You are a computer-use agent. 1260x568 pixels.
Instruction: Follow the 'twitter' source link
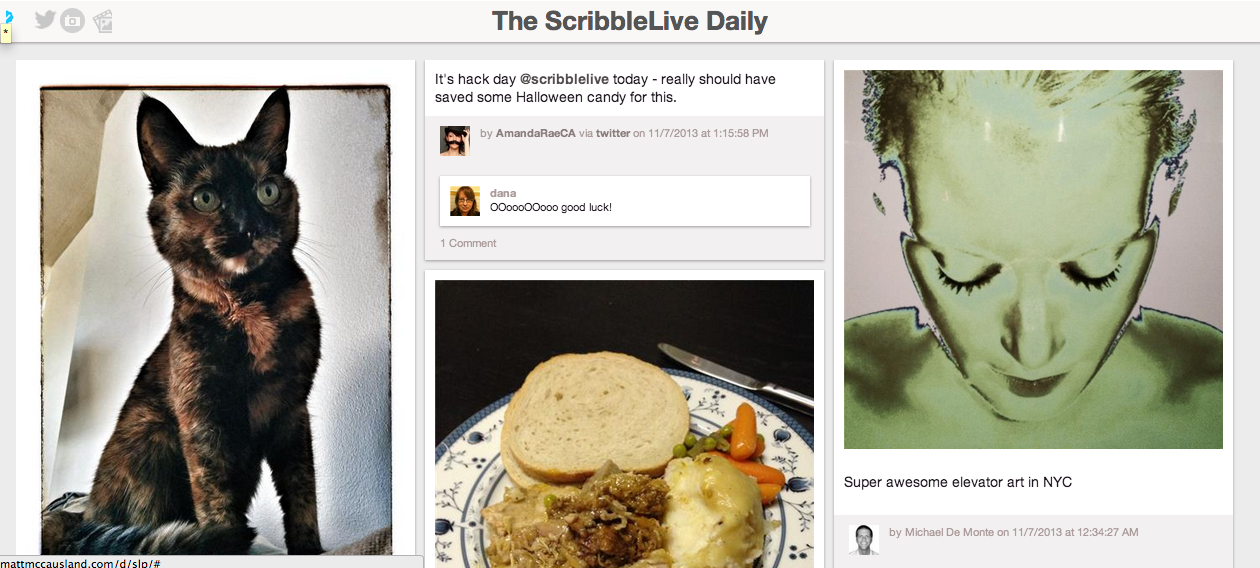point(613,133)
